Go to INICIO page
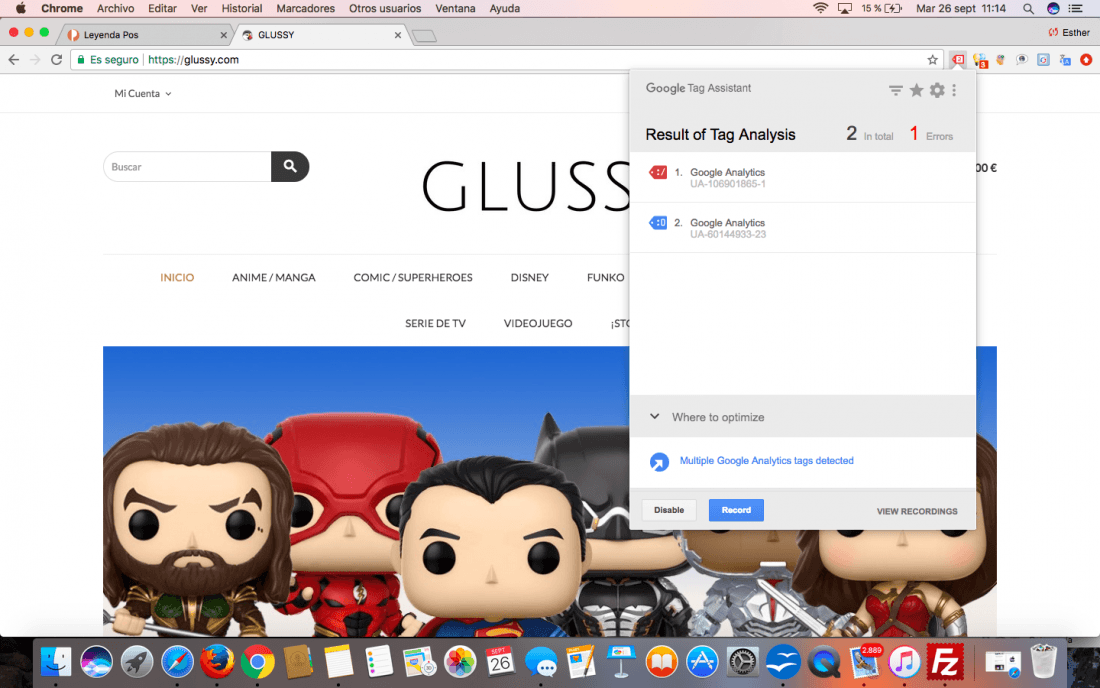Viewport: 1100px width, 688px height. [x=177, y=278]
